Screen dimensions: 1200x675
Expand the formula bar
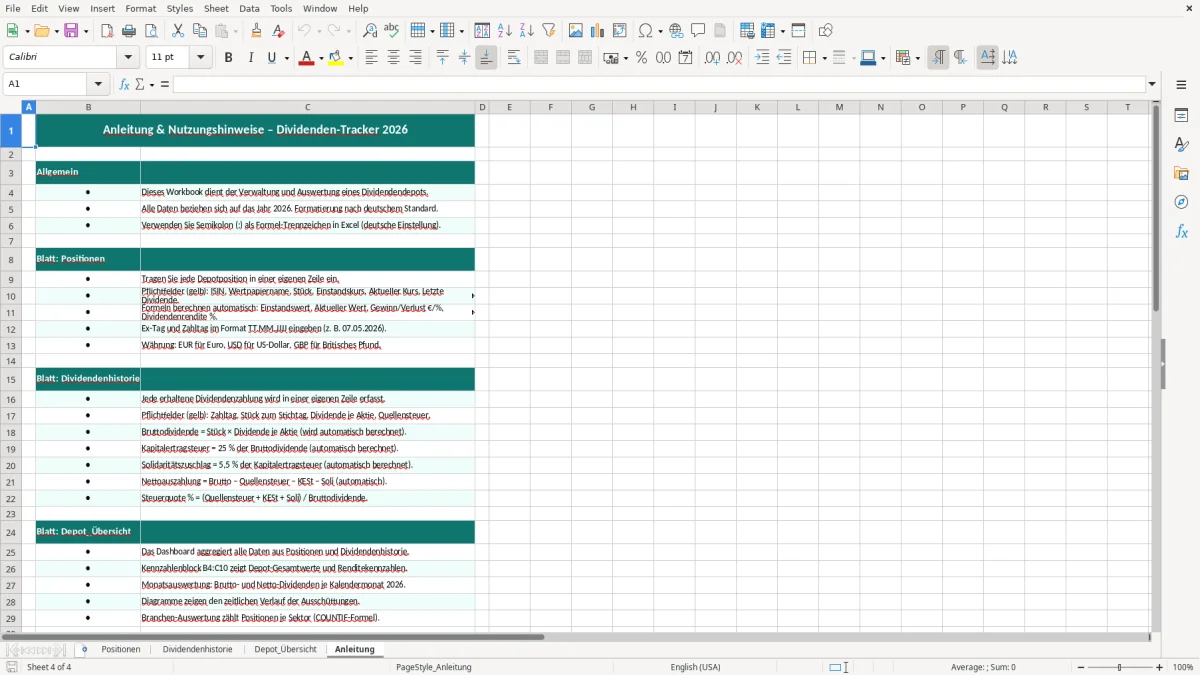pos(1152,84)
